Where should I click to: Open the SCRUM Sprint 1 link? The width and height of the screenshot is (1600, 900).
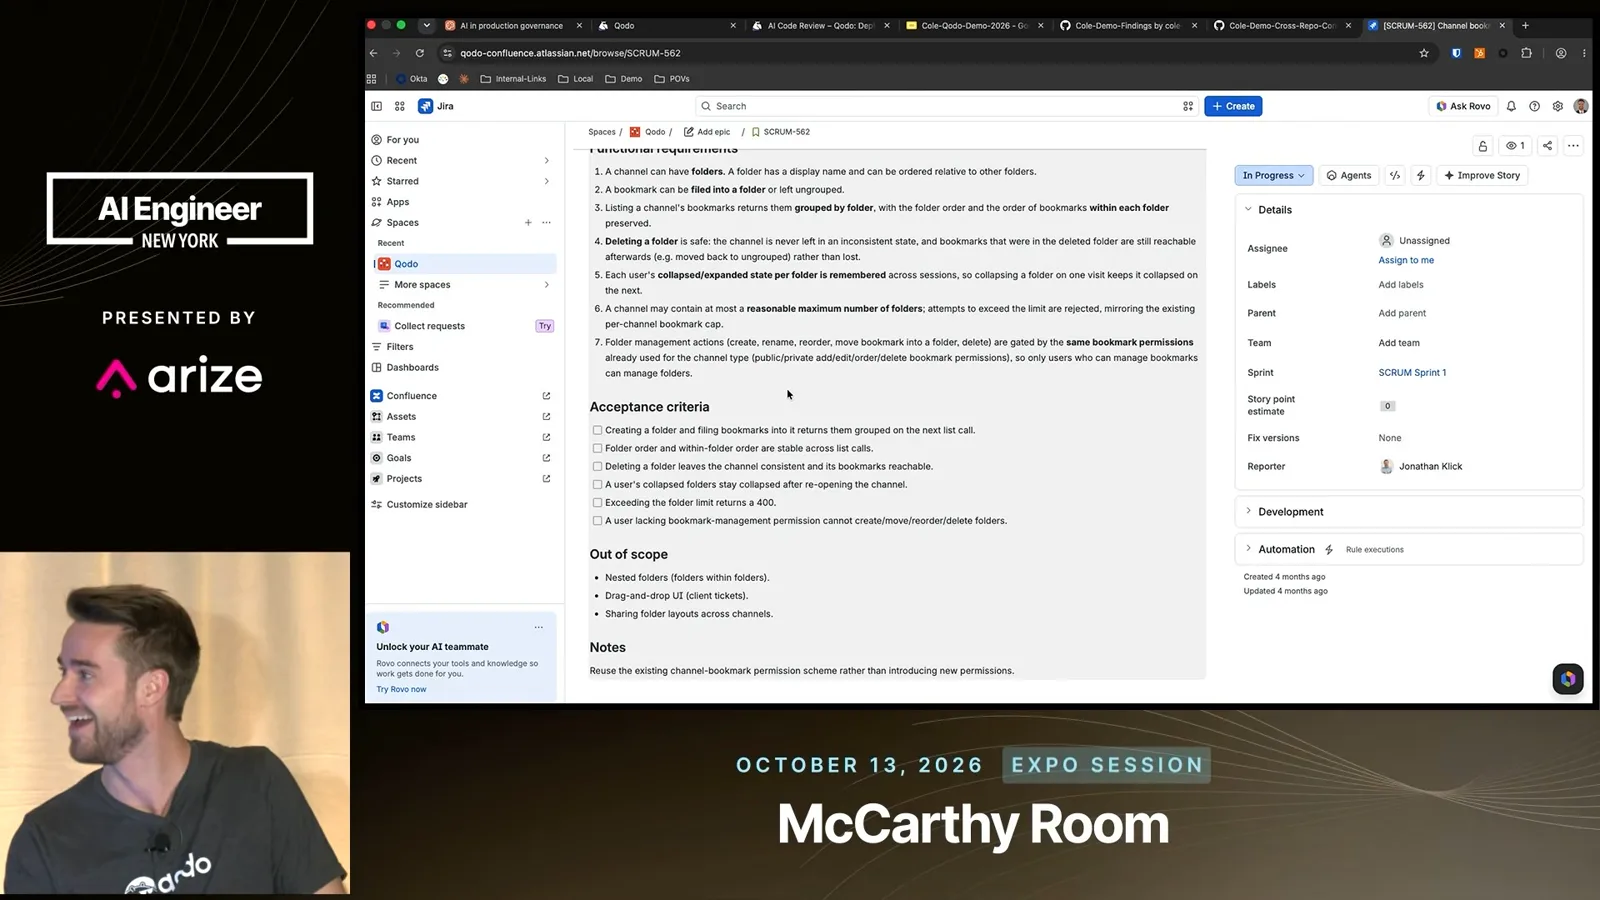1412,373
